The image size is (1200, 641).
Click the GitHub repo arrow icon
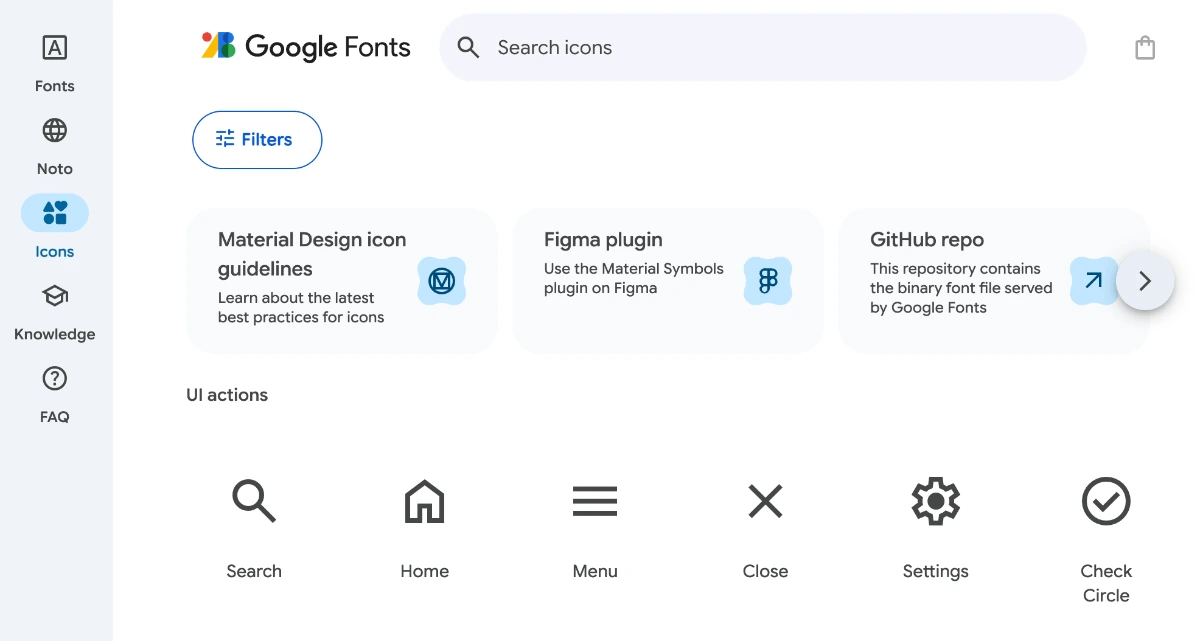click(1093, 281)
